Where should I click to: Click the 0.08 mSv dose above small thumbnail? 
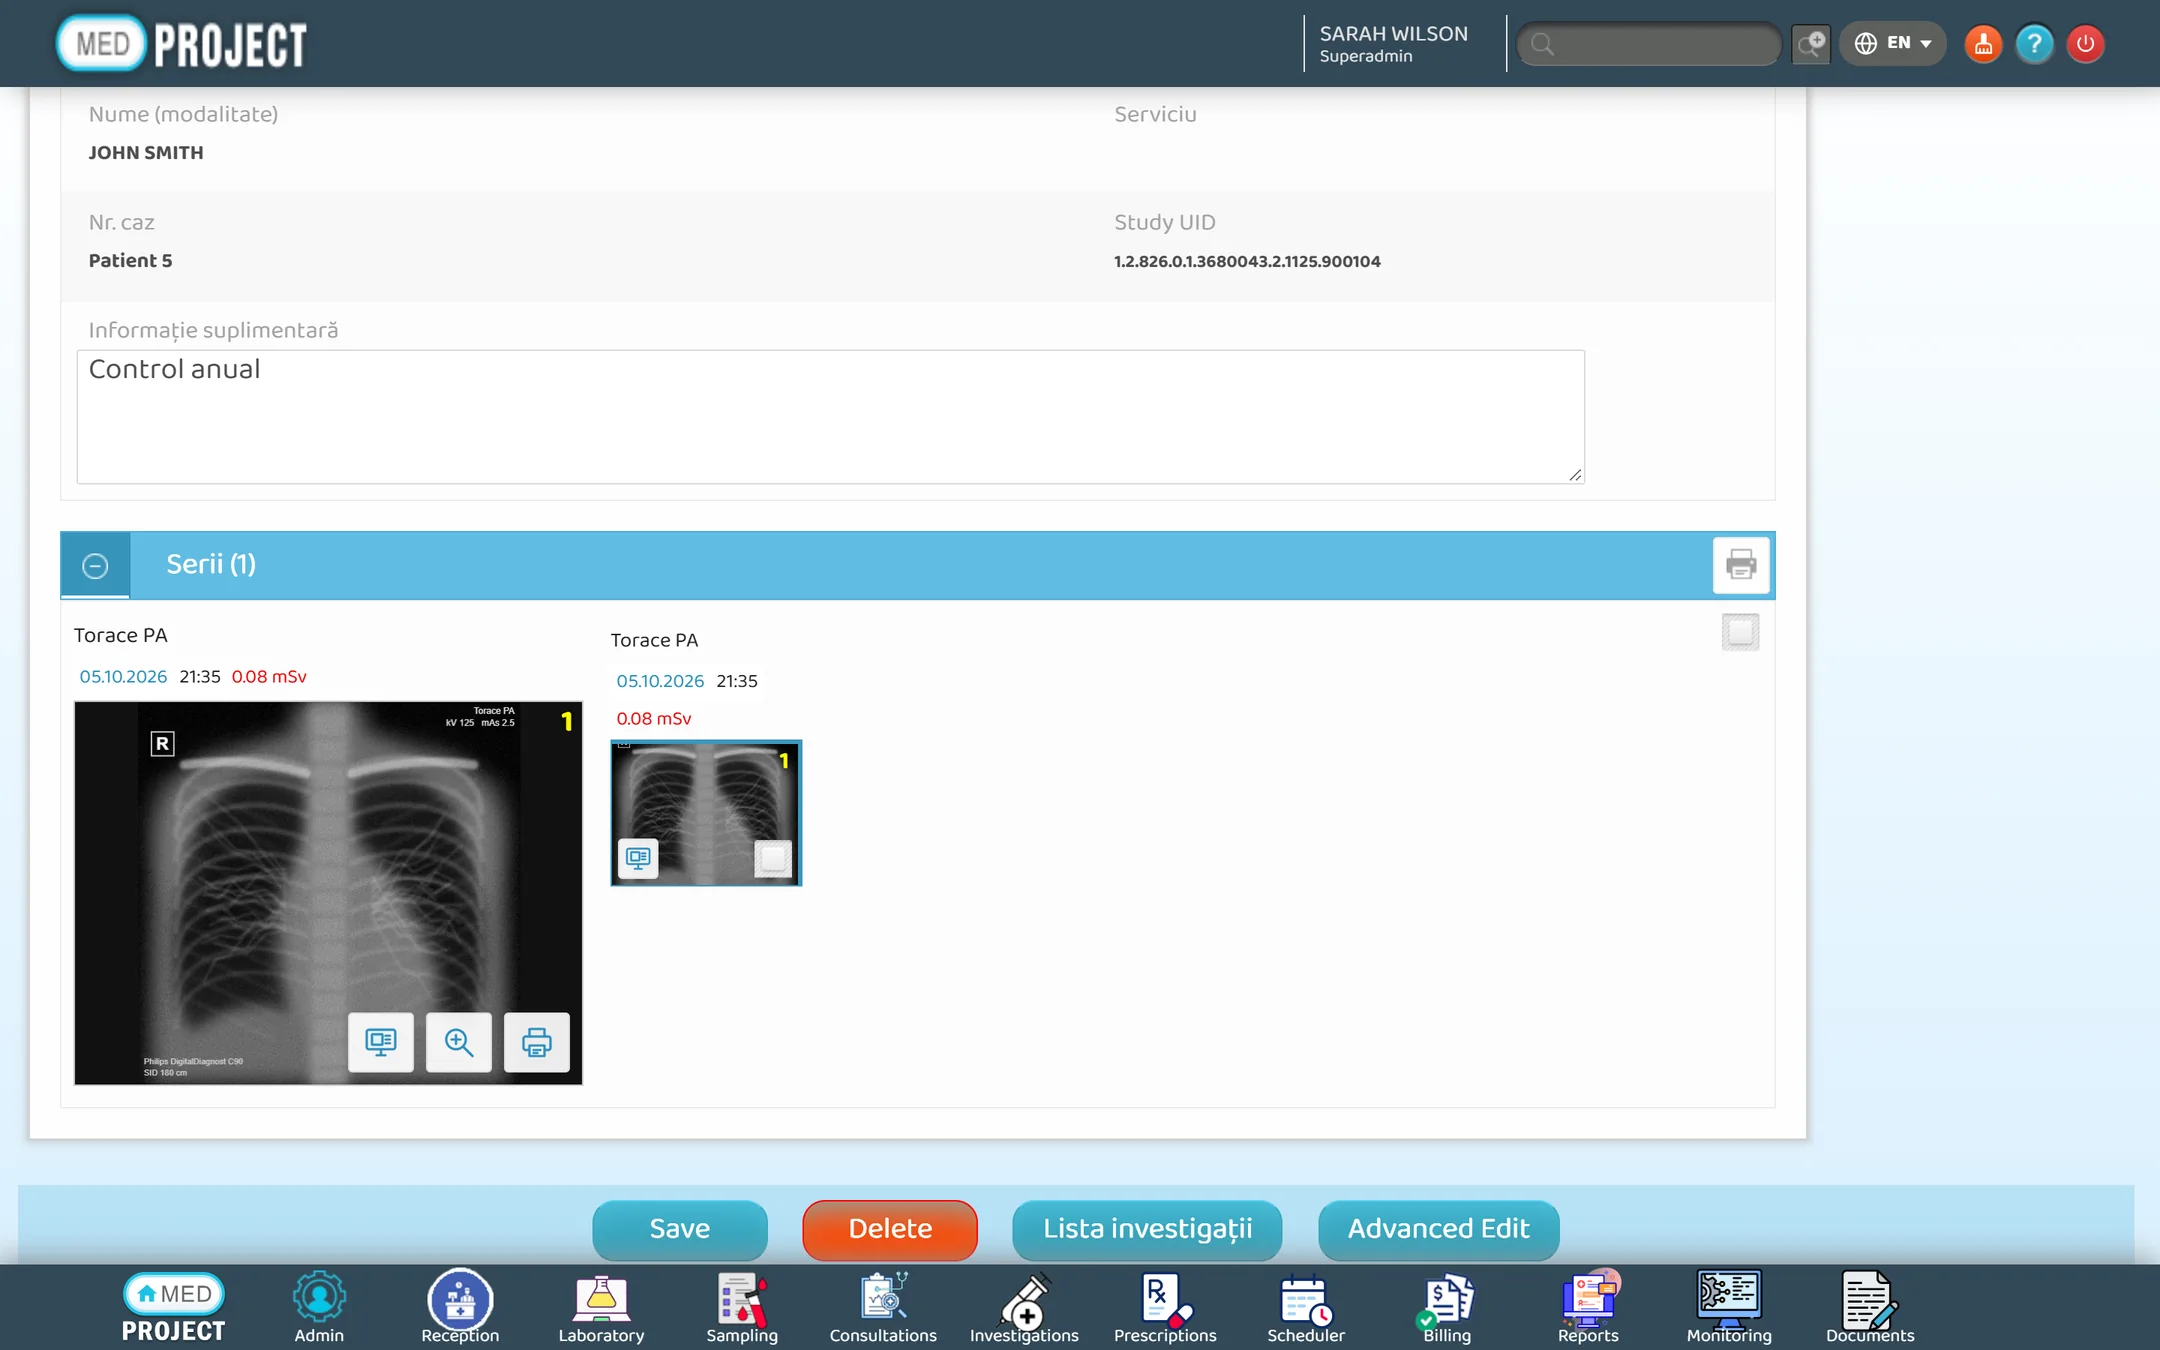[x=654, y=718]
